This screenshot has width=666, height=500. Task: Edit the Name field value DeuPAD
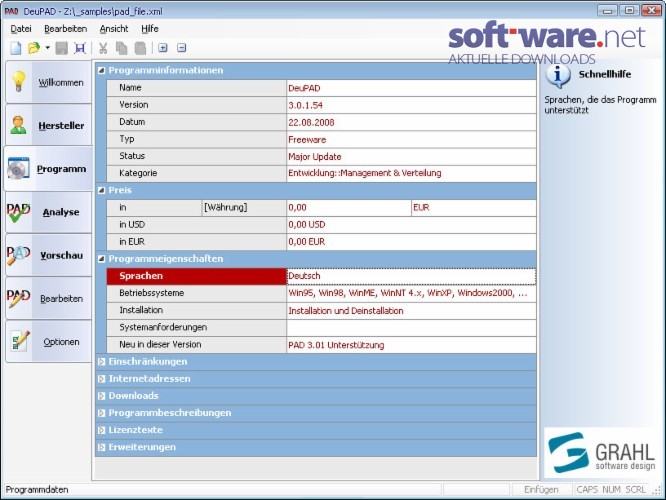[x=411, y=88]
